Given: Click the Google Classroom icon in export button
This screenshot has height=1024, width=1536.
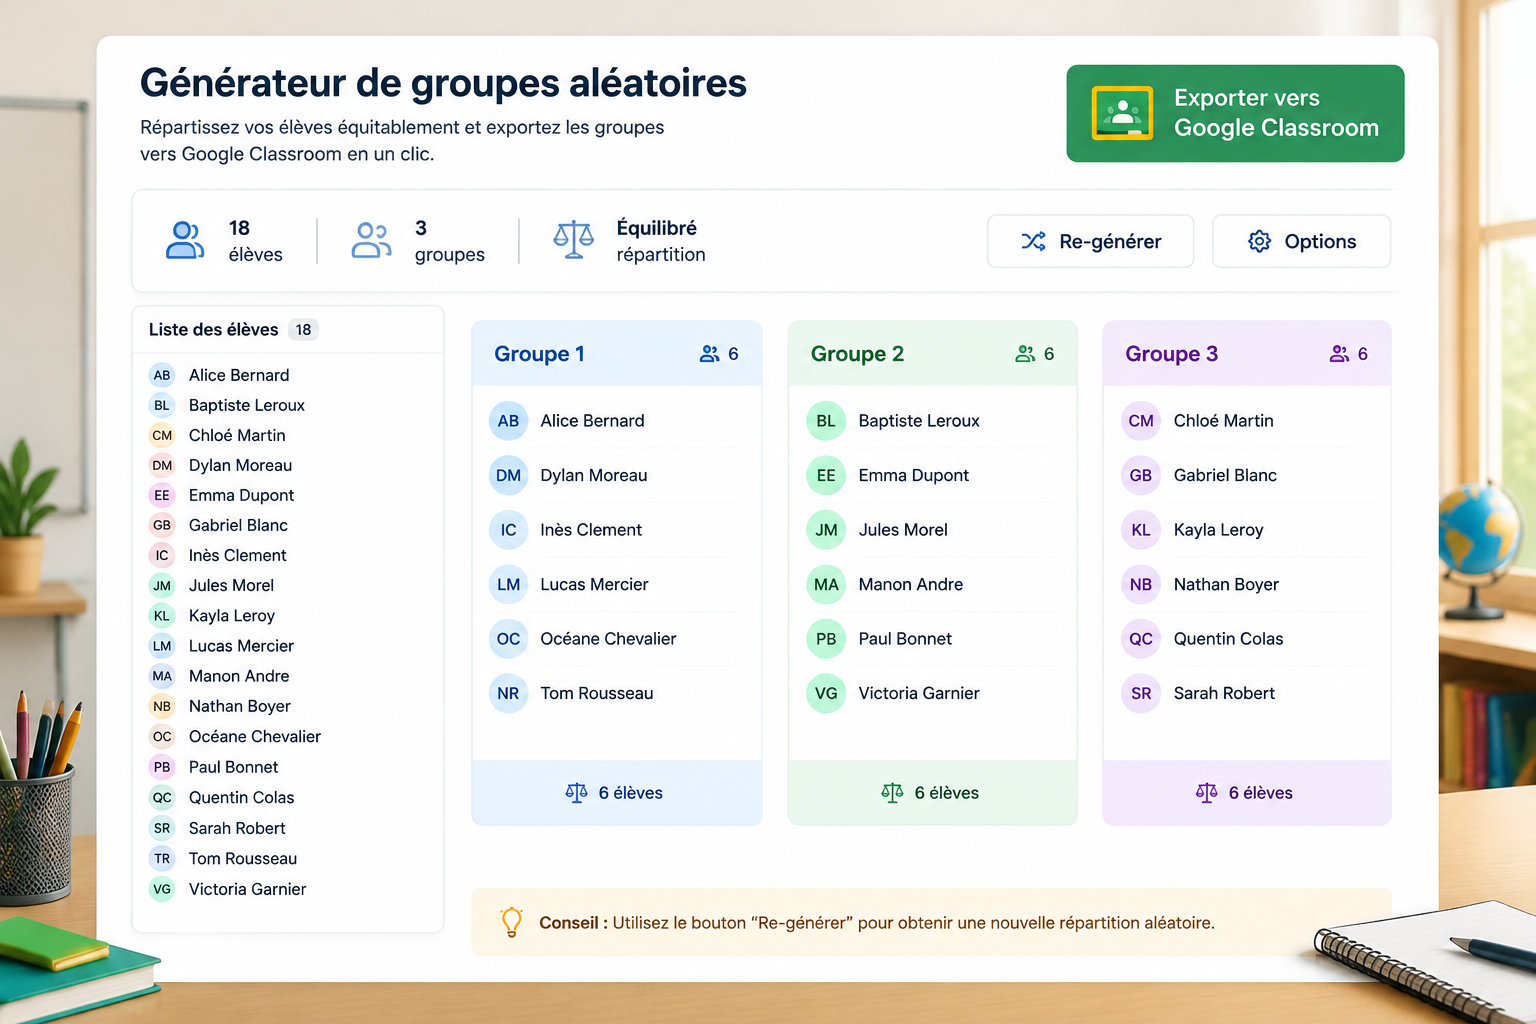Looking at the screenshot, I should pos(1122,113).
